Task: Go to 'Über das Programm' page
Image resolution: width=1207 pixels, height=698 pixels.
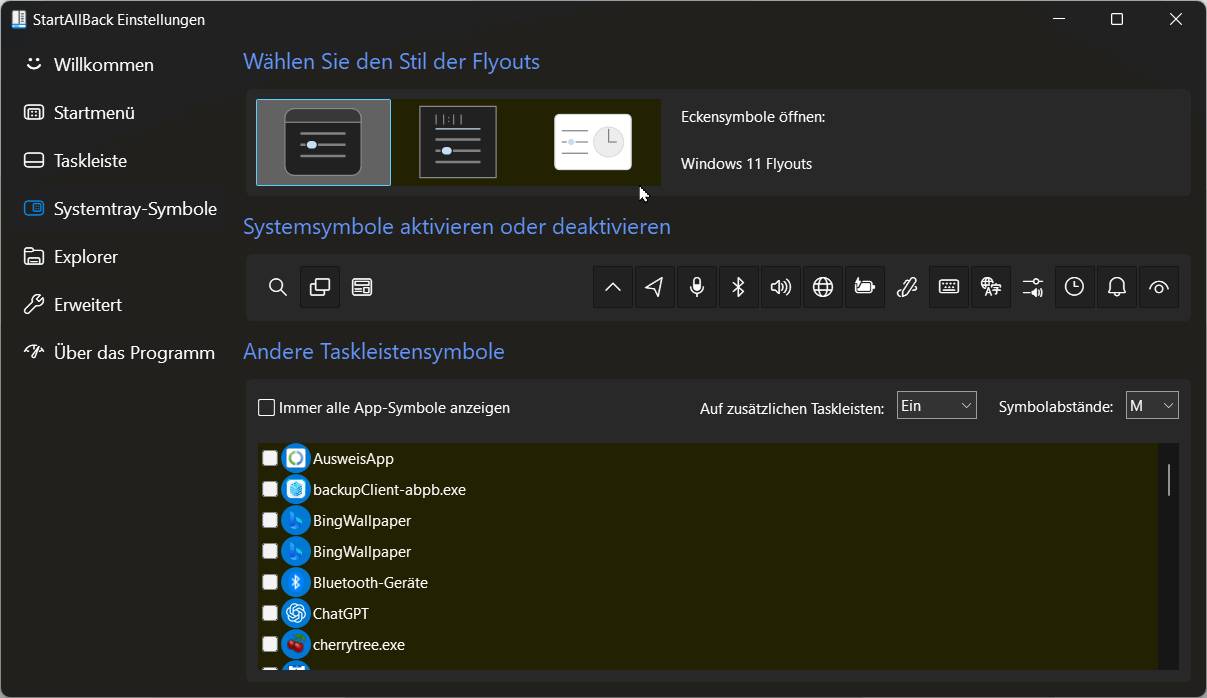Action: (x=133, y=353)
